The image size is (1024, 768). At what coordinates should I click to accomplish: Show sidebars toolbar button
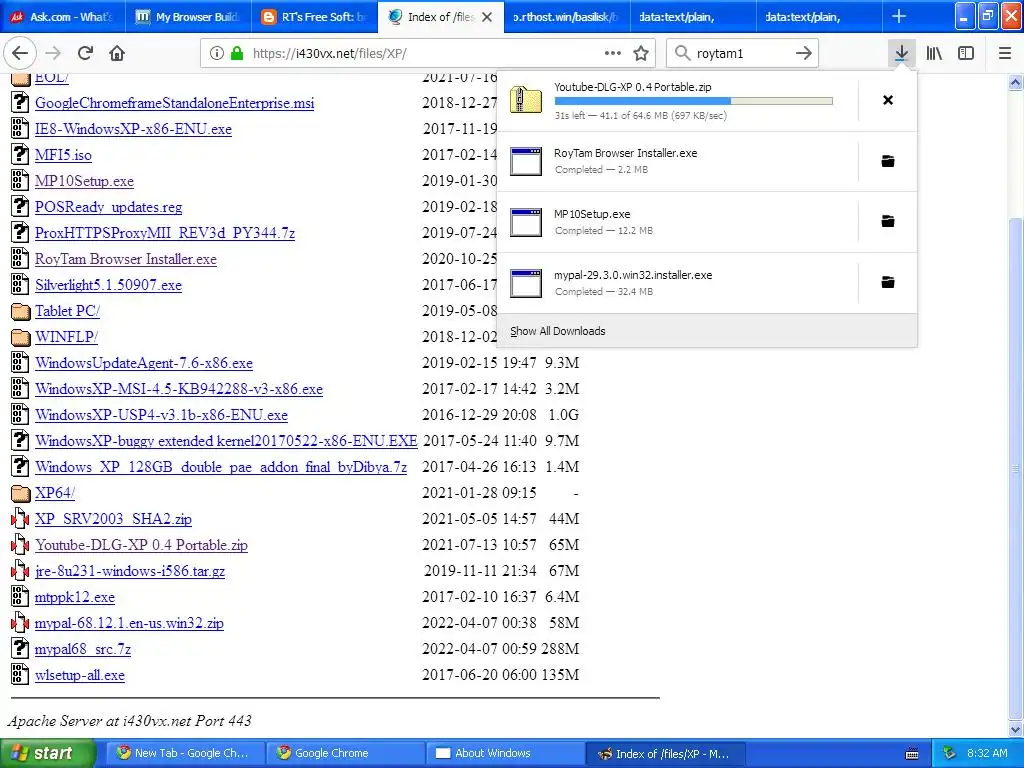tap(966, 53)
